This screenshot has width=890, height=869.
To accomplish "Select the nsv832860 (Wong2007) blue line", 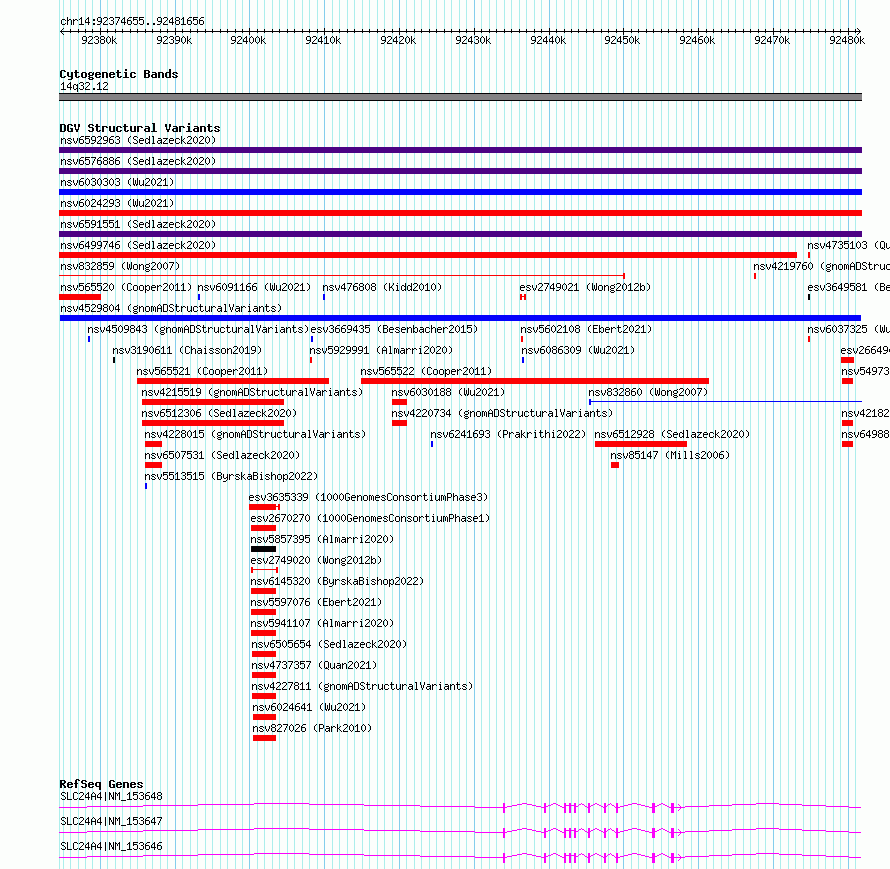I will pyautogui.click(x=725, y=402).
